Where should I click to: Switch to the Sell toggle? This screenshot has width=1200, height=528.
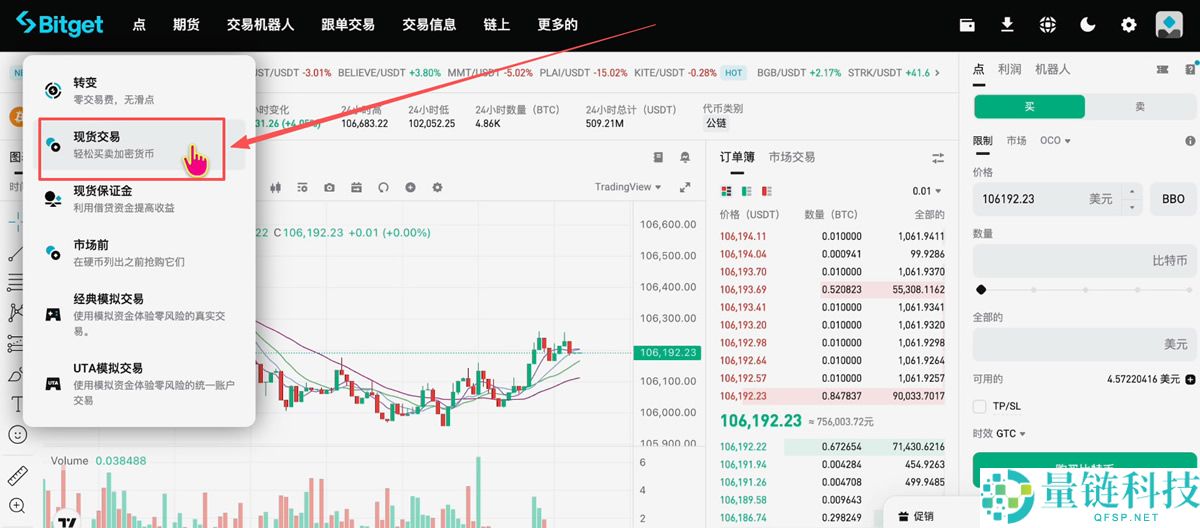1140,106
